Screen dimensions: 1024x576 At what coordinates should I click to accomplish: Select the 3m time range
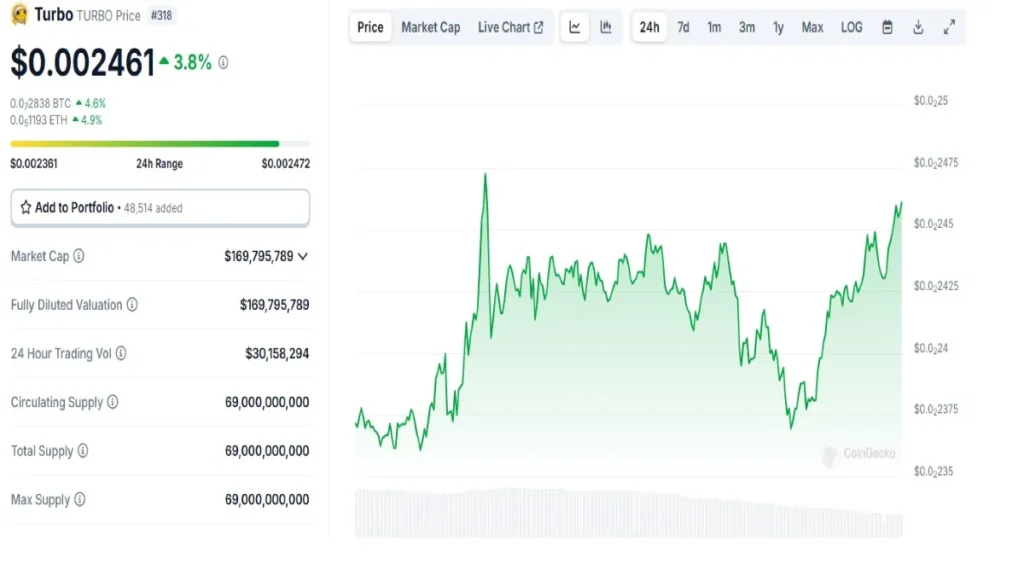tap(746, 27)
